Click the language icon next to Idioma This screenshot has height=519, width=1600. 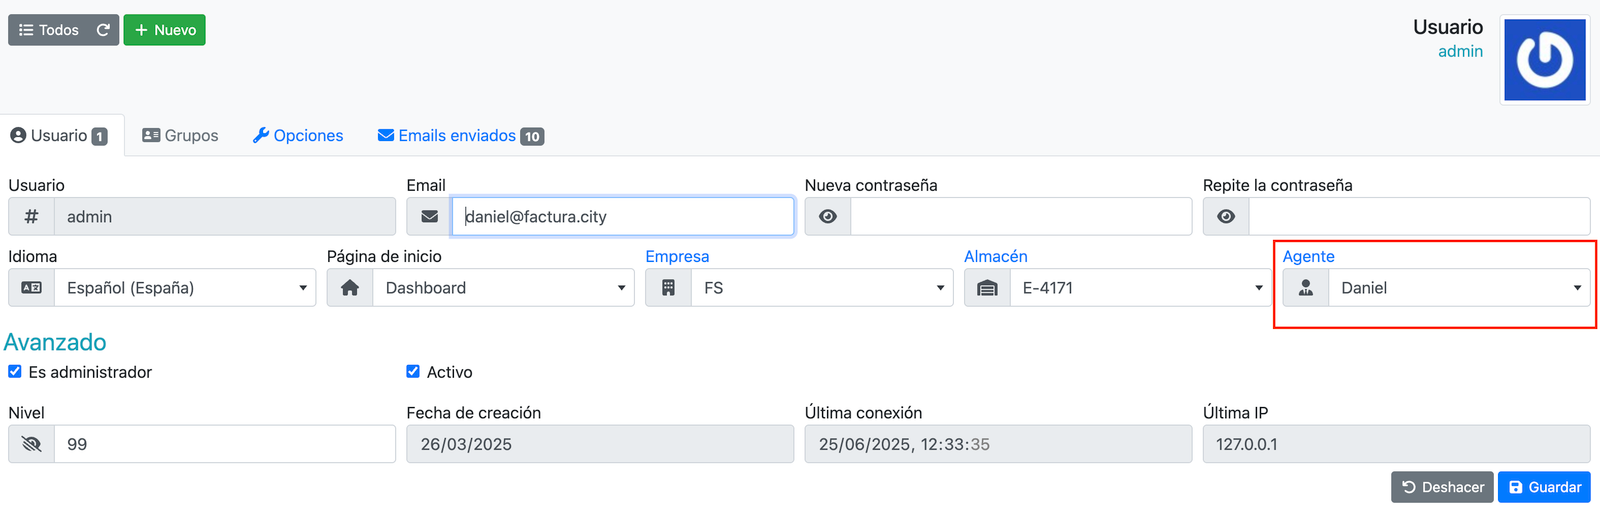click(x=32, y=288)
